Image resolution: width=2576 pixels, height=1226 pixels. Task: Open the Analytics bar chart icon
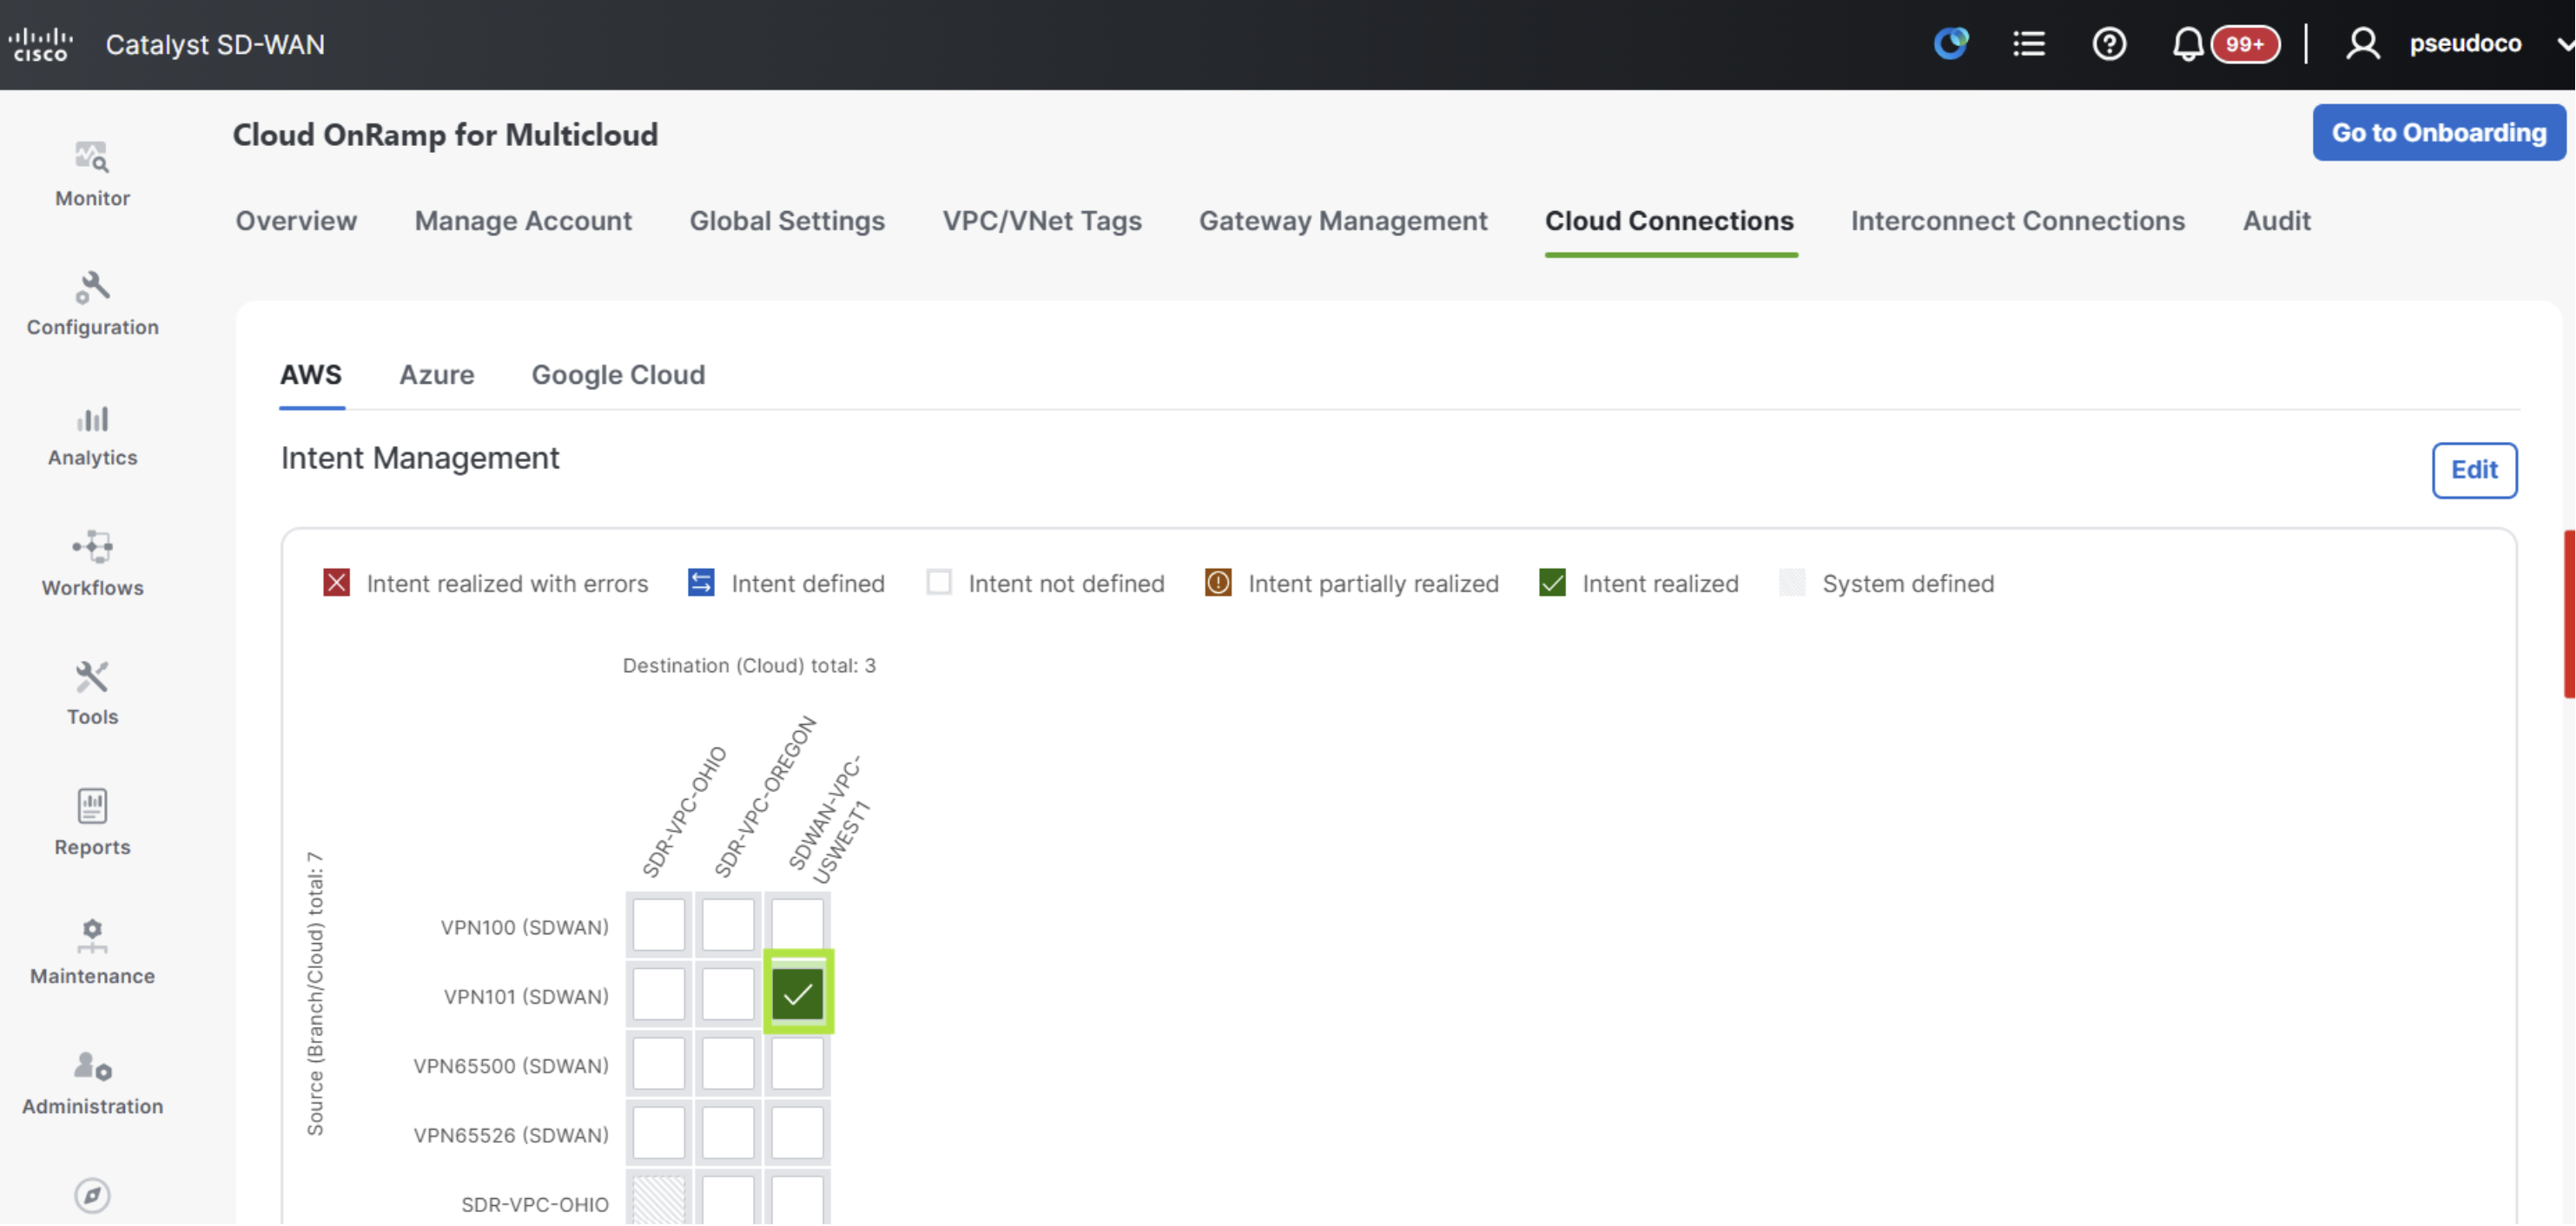pos(92,419)
